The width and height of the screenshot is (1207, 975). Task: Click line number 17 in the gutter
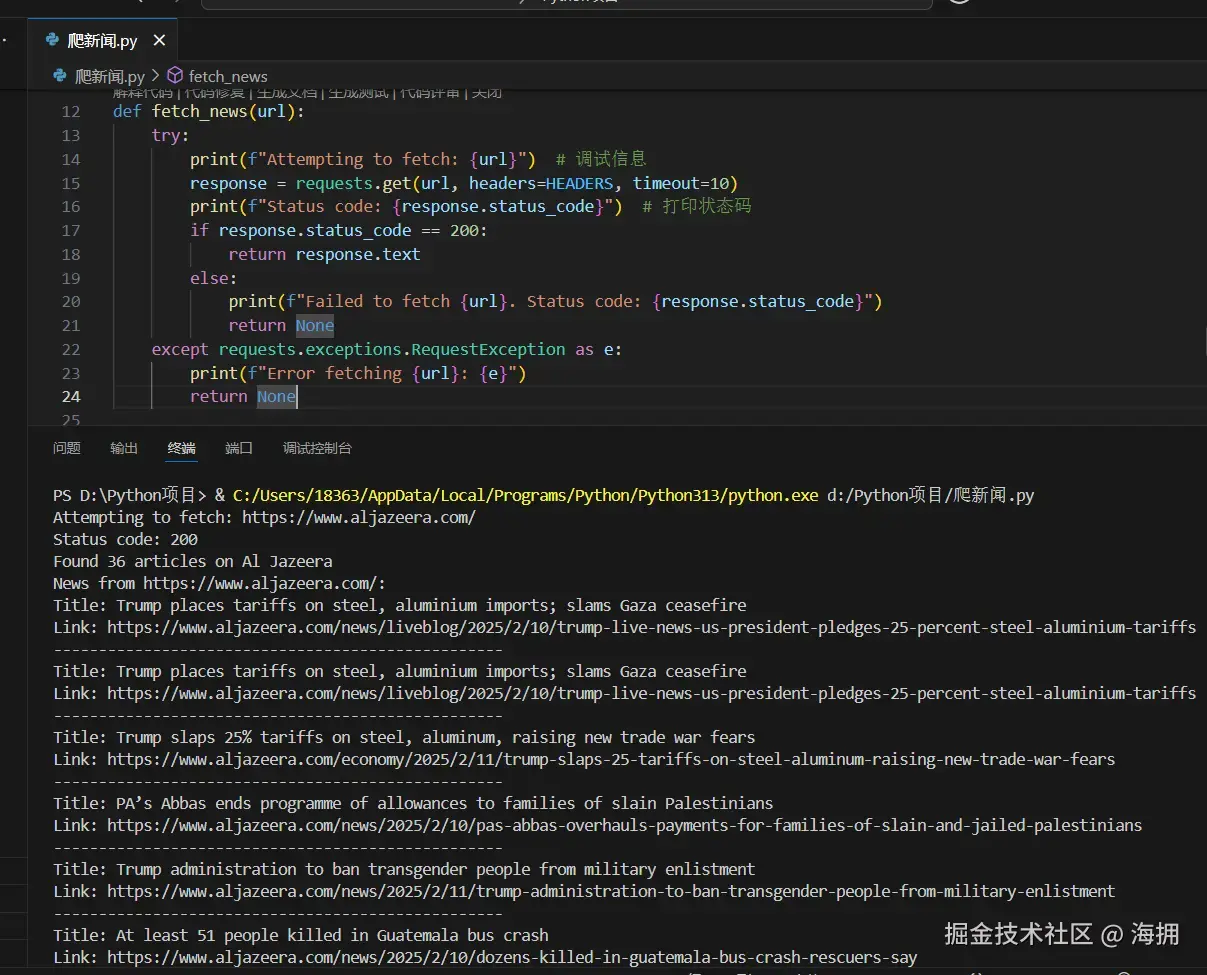point(70,230)
